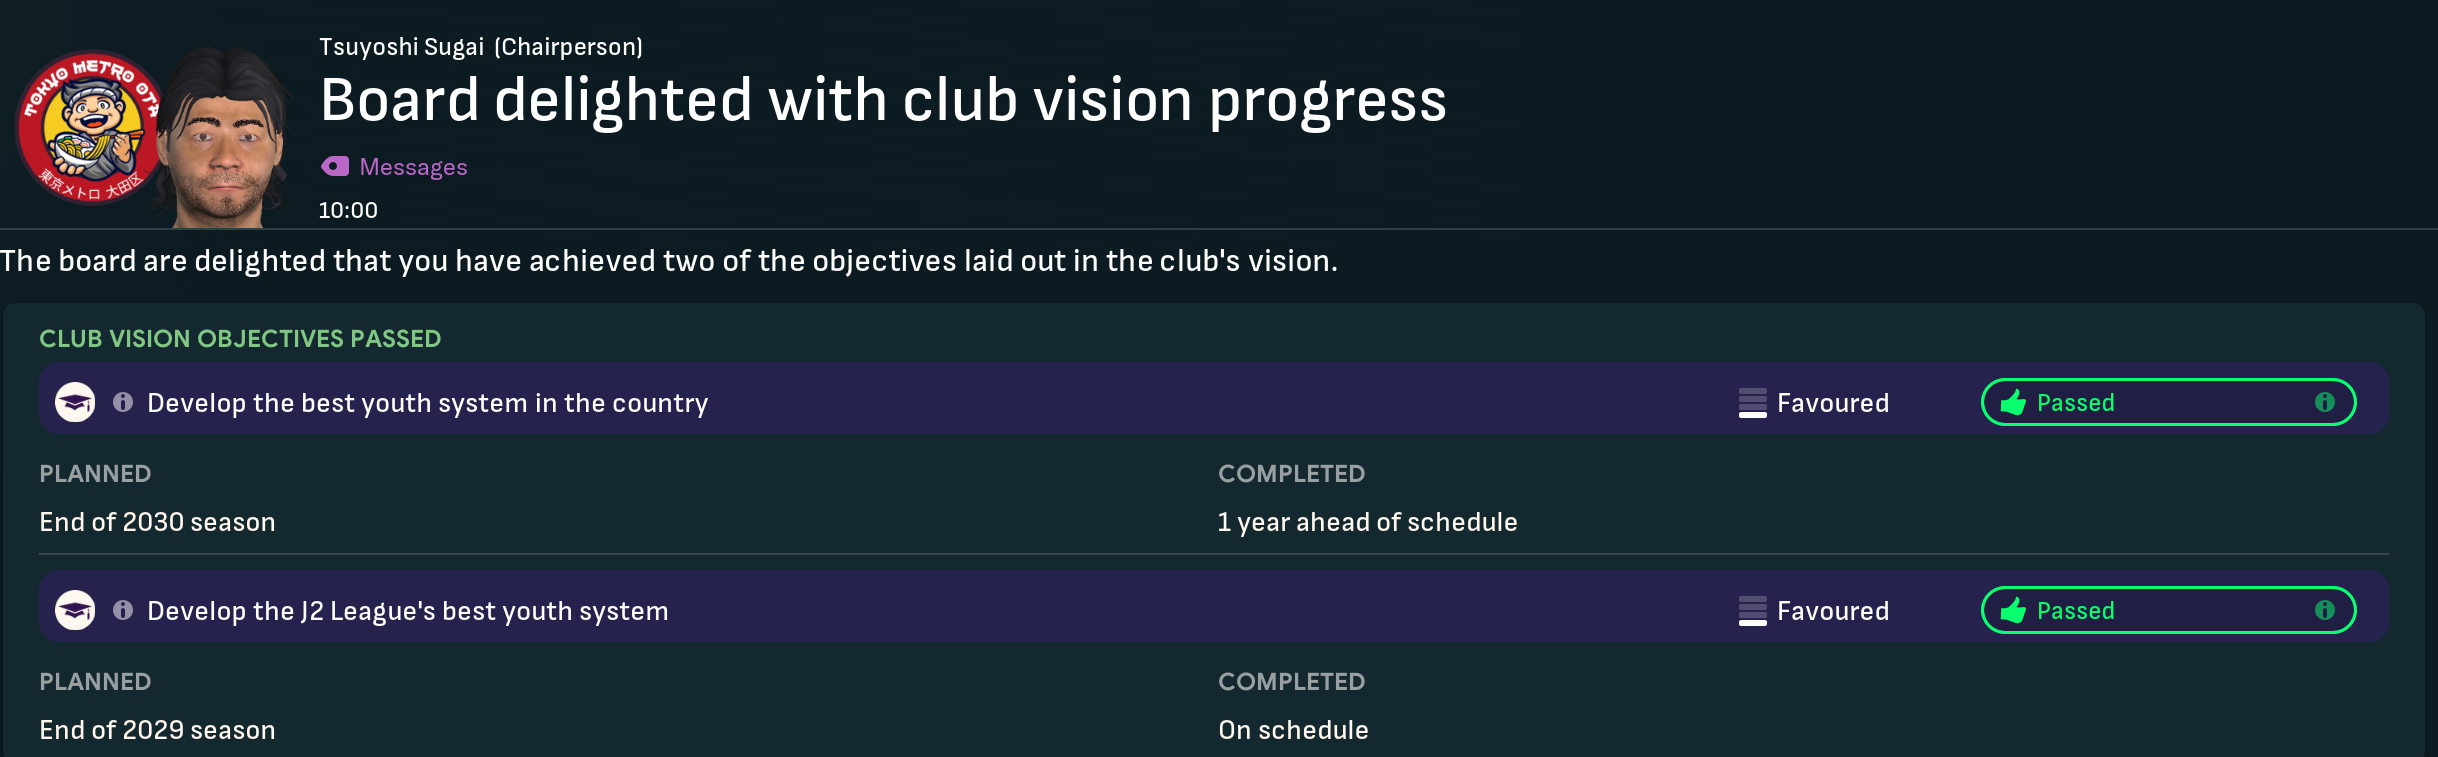Click info icon inside second Passed badge
Viewport: 2438px width, 757px height.
(x=2324, y=610)
